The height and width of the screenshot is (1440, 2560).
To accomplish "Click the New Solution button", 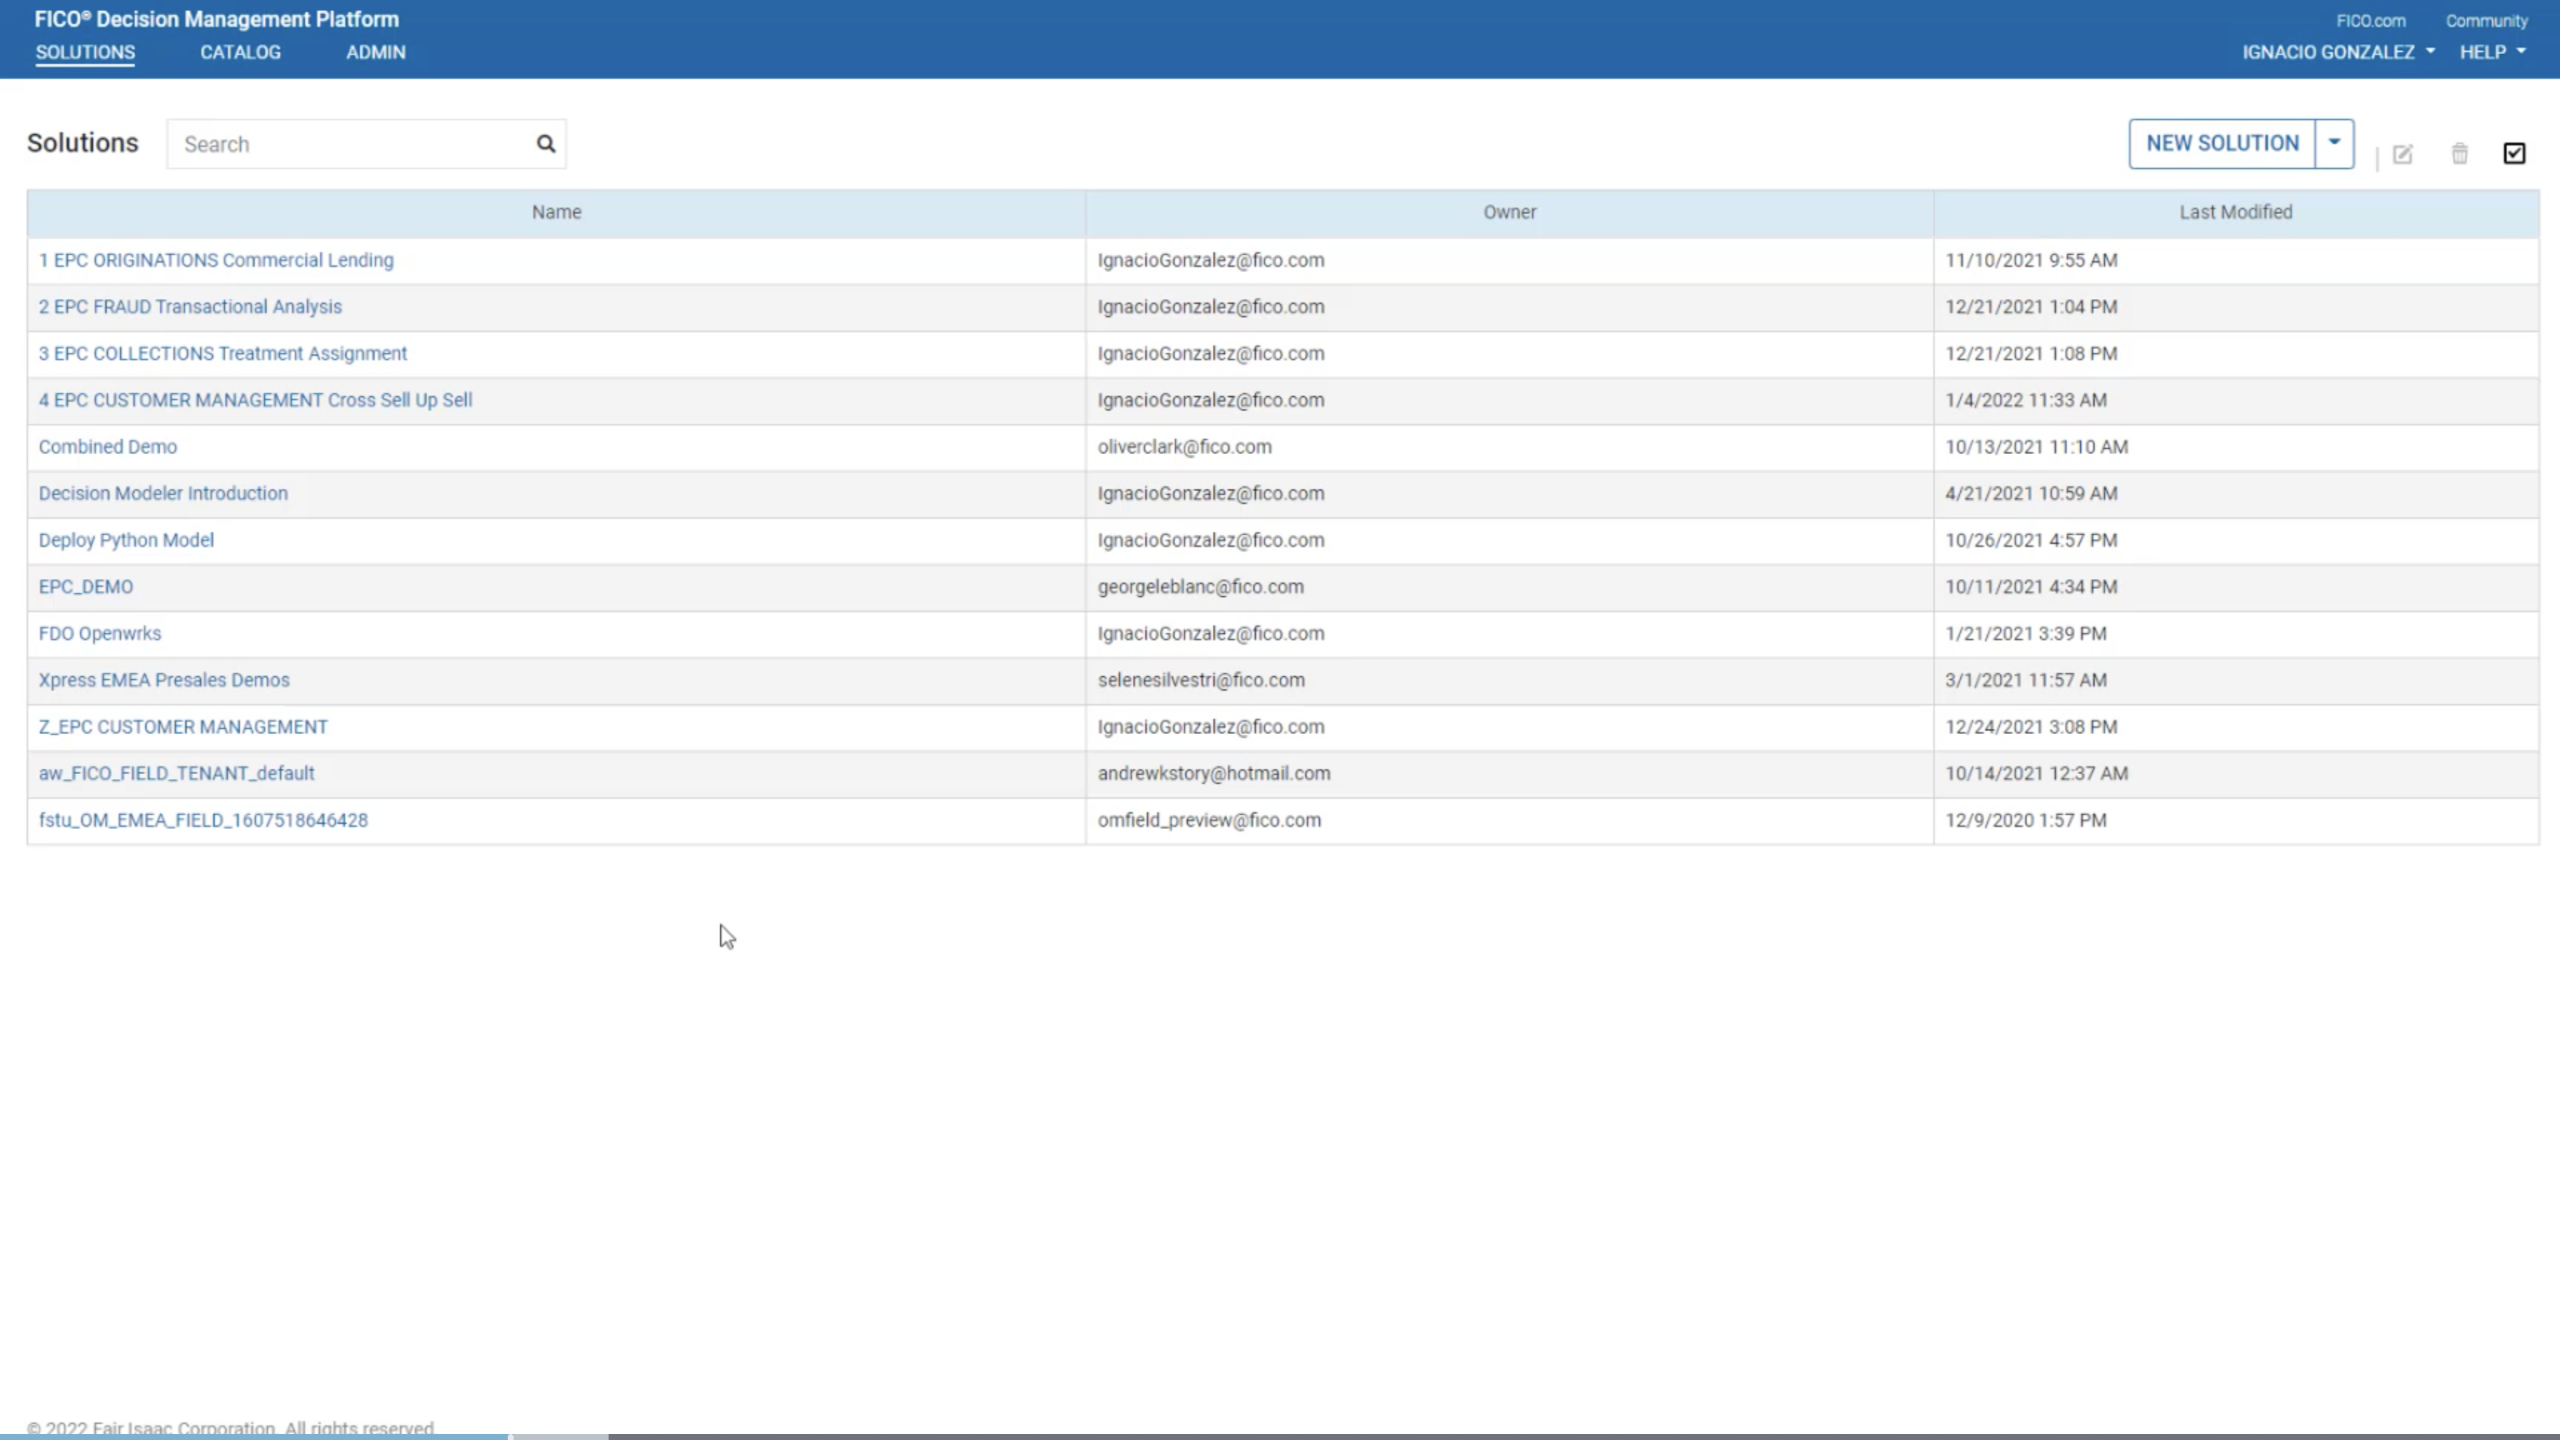I will 2222,143.
